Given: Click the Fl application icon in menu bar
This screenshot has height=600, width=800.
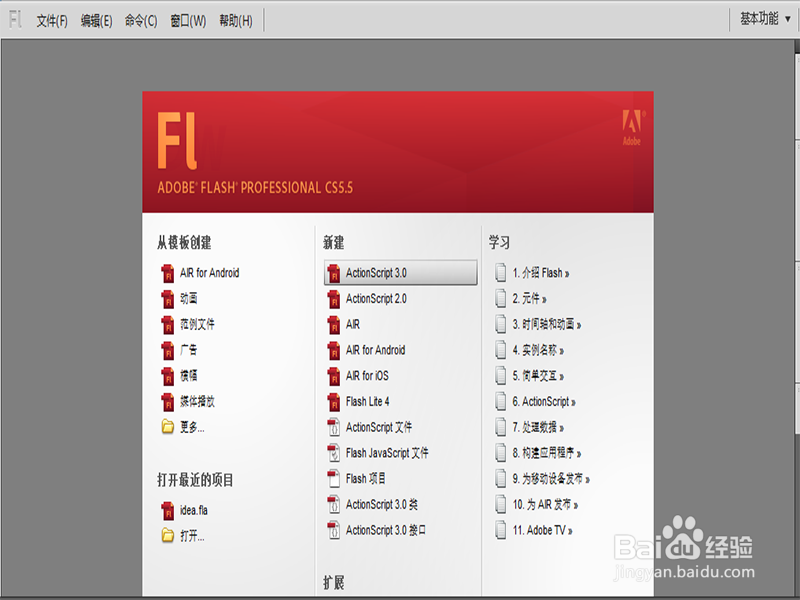Looking at the screenshot, I should tap(16, 20).
